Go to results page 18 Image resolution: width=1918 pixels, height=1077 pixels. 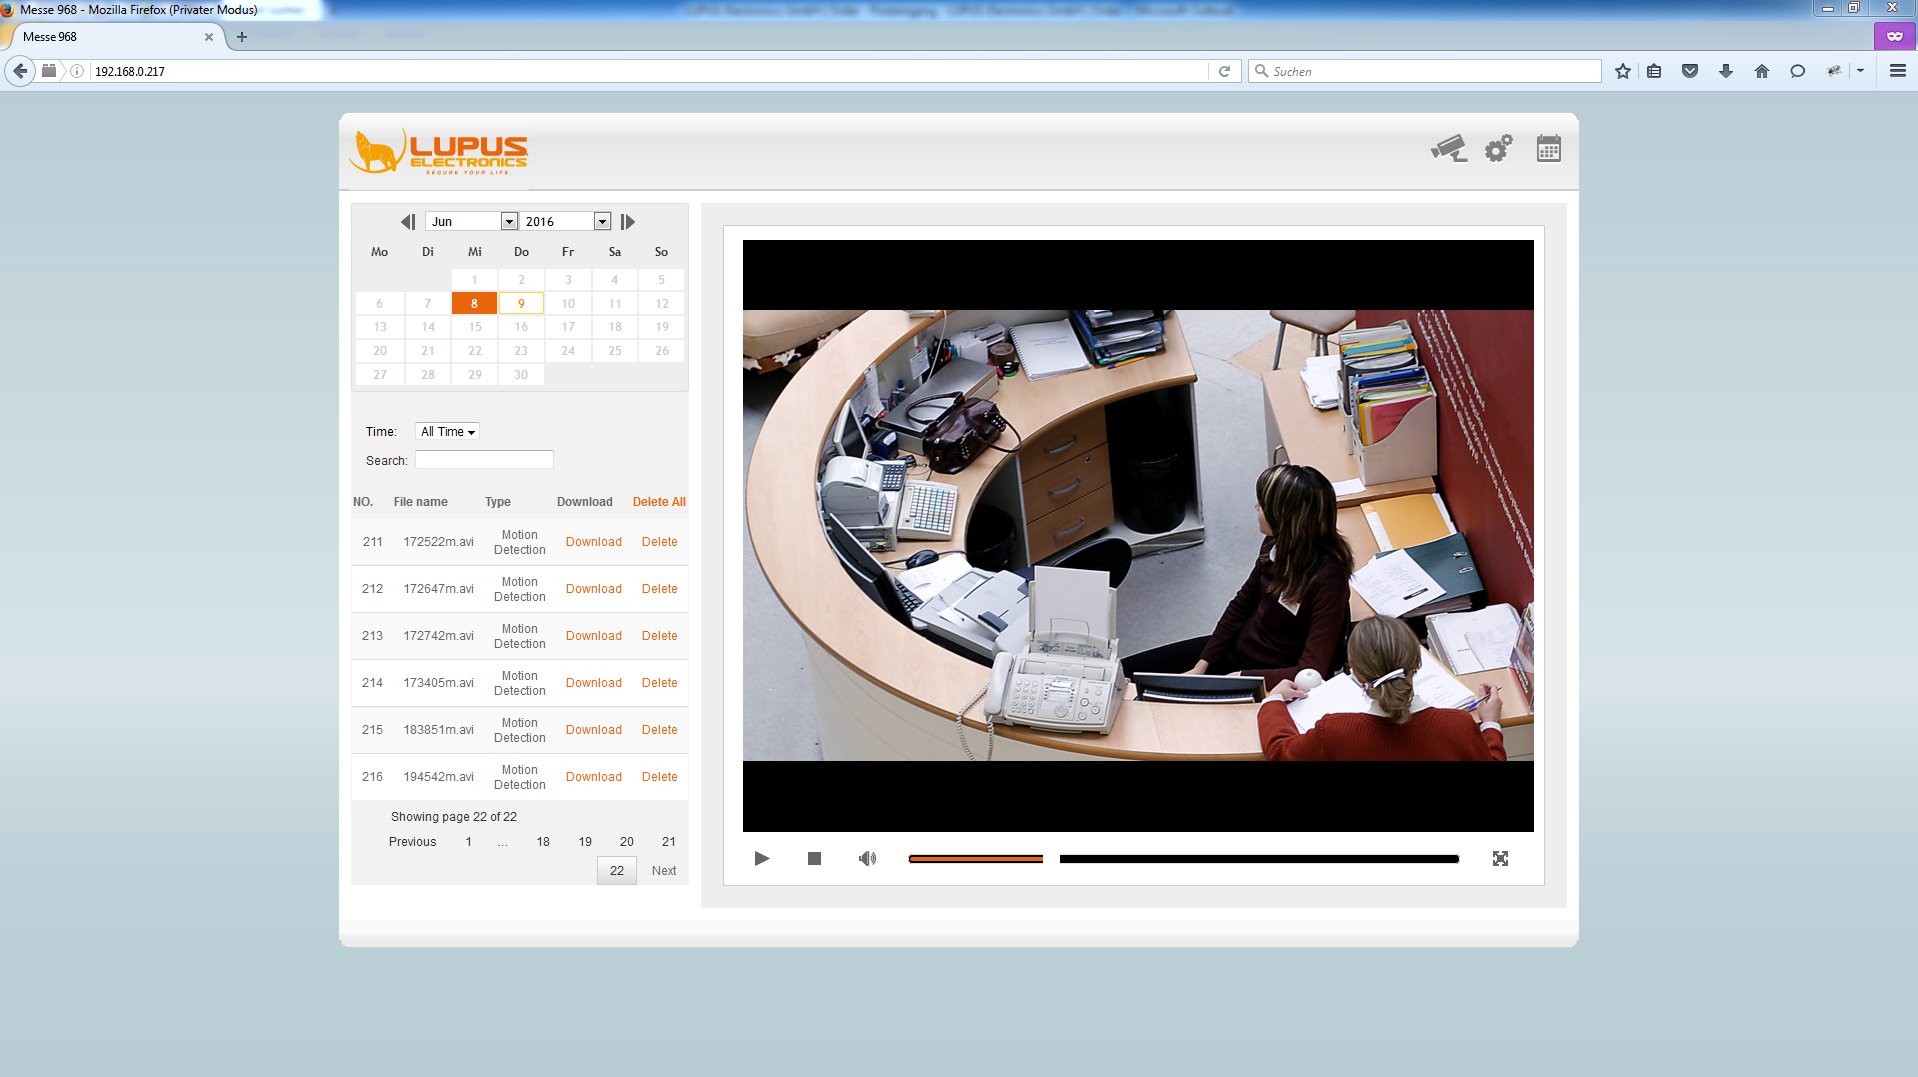pos(543,842)
